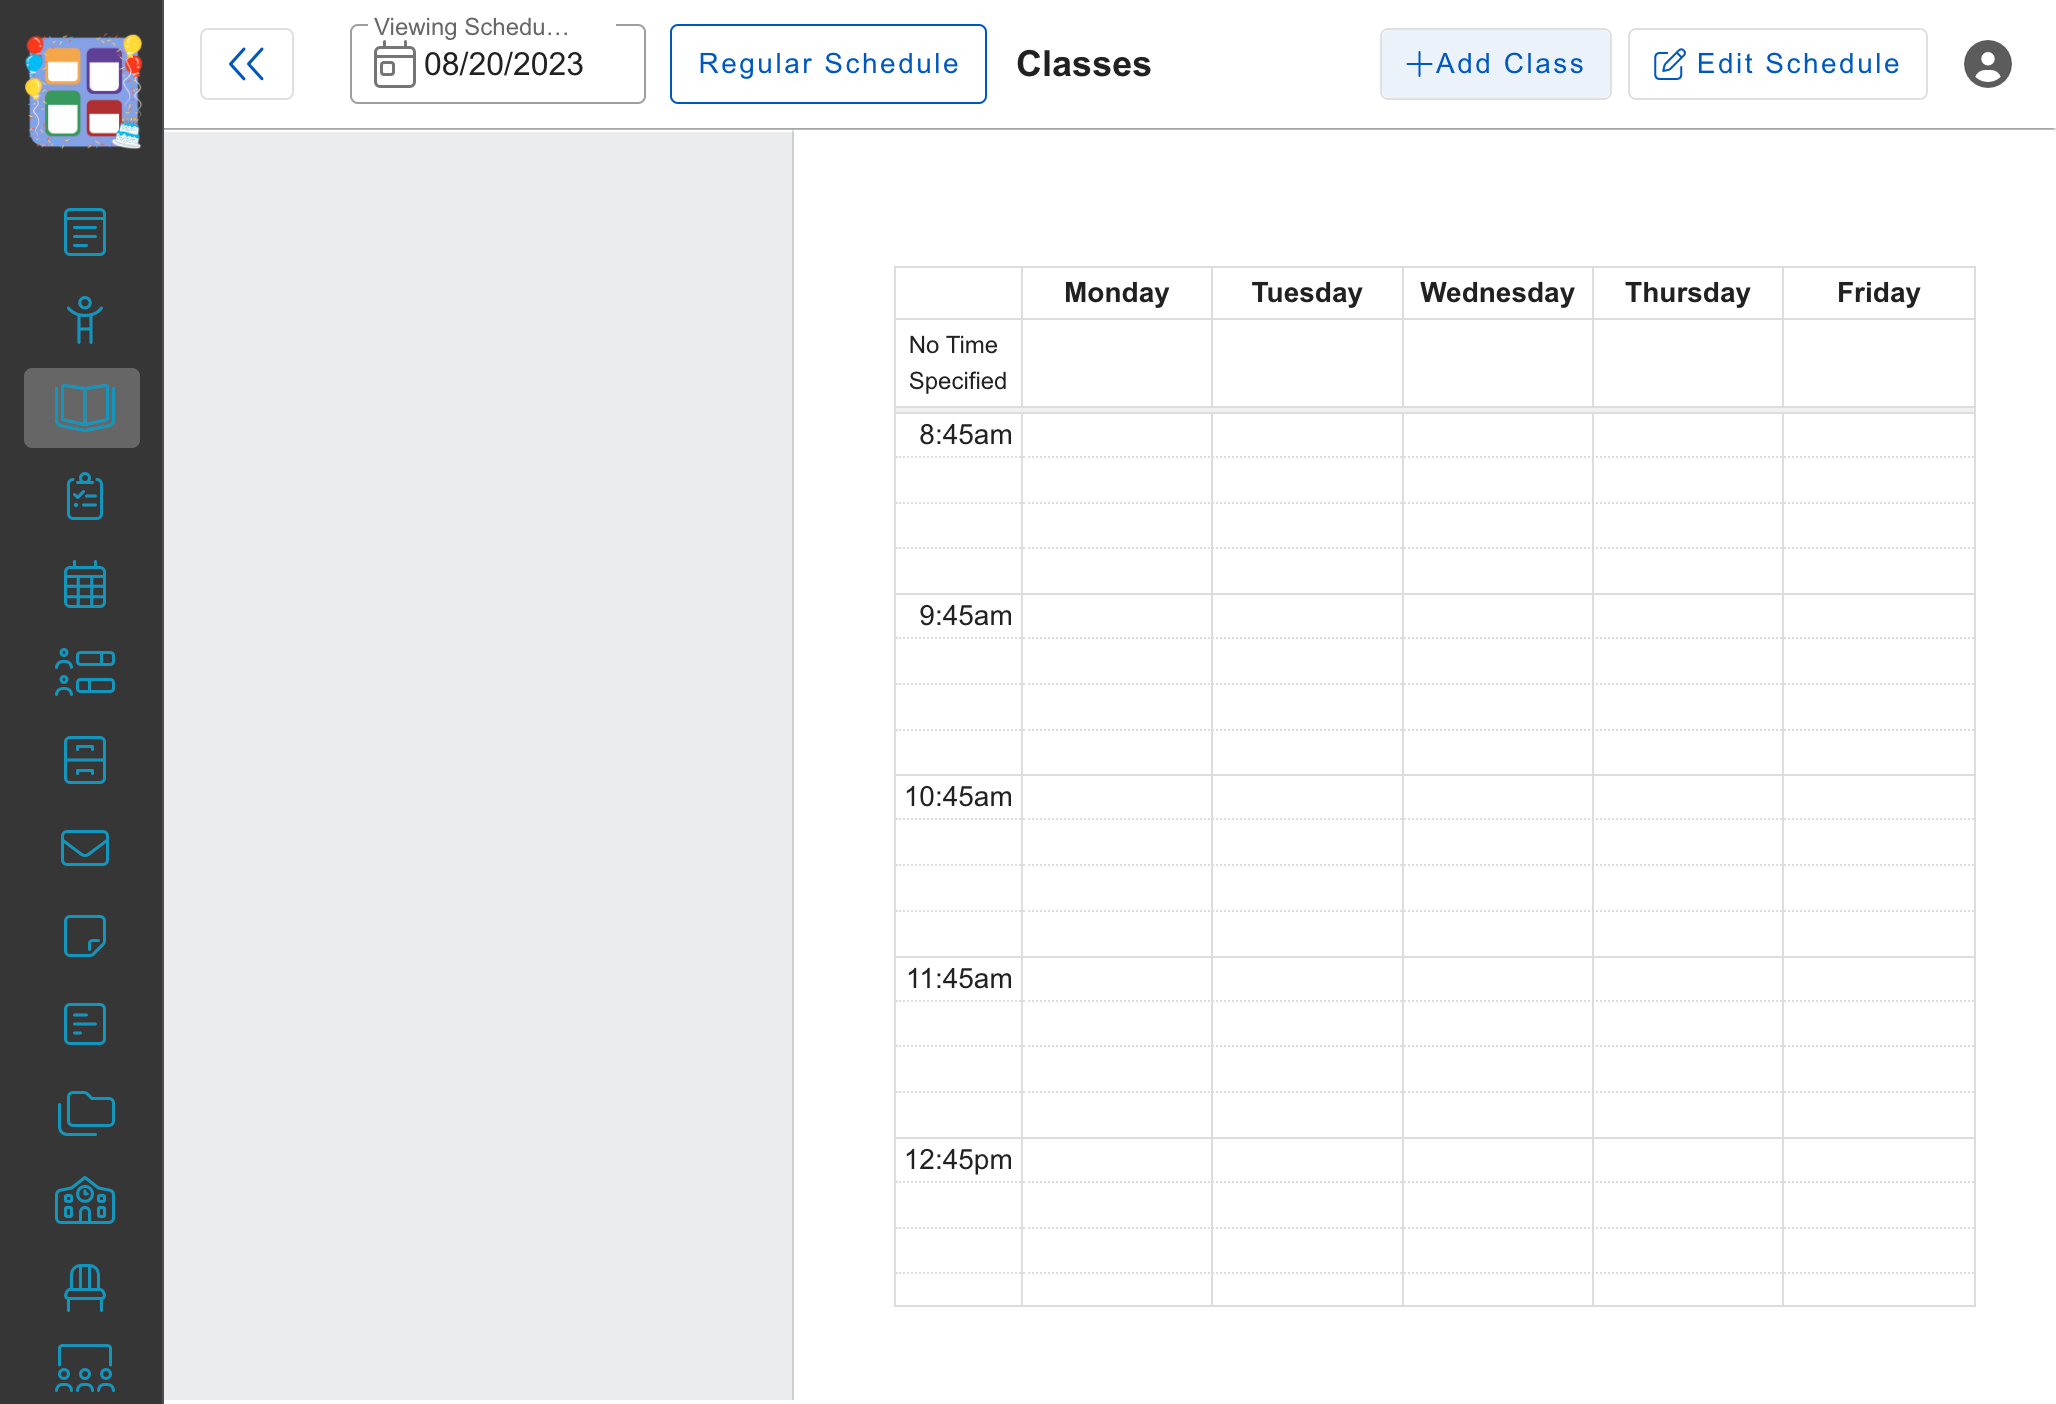Open the Regular Schedule selector
2056x1404 pixels.
tap(828, 64)
